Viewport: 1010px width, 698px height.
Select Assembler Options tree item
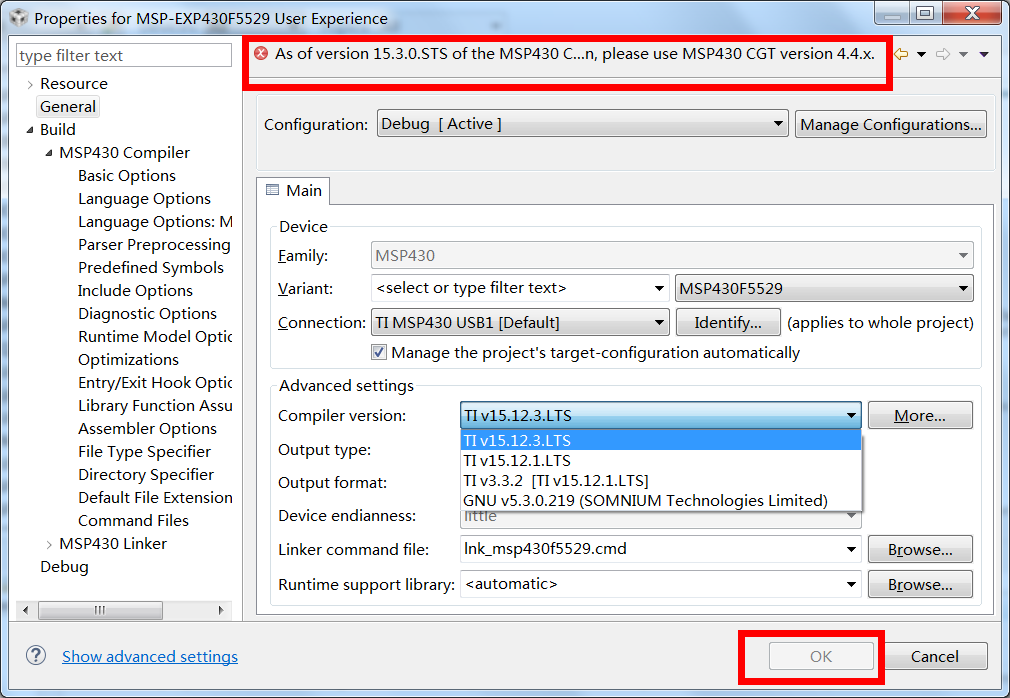pos(148,429)
